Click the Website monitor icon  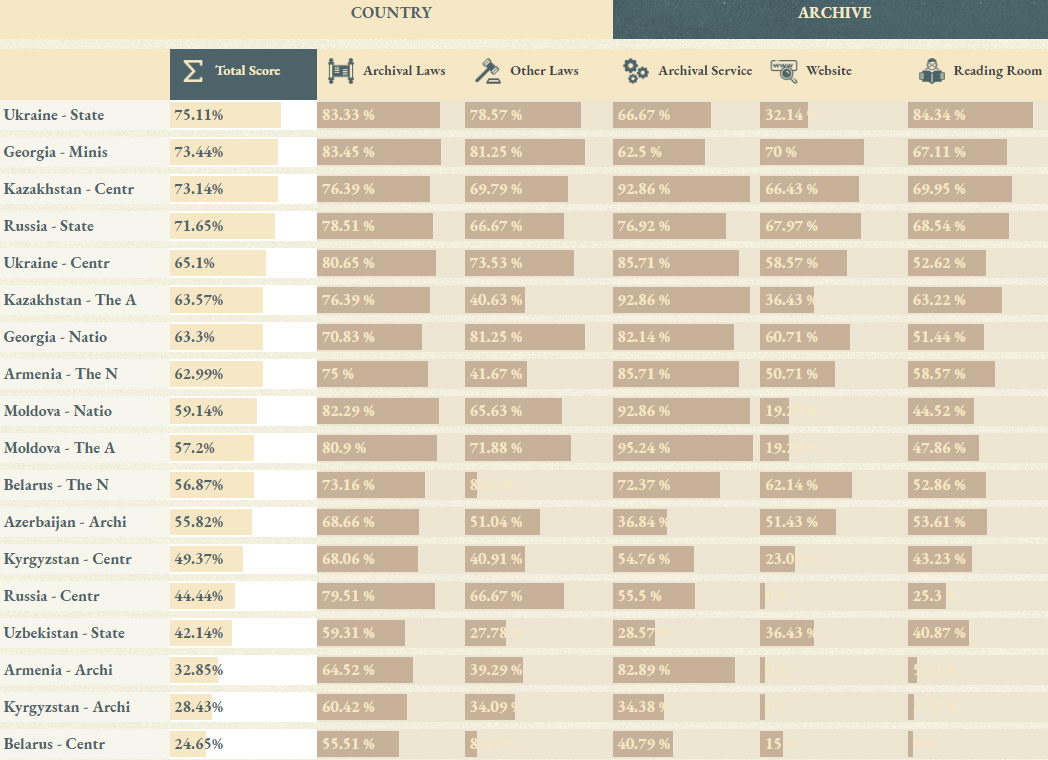click(783, 71)
